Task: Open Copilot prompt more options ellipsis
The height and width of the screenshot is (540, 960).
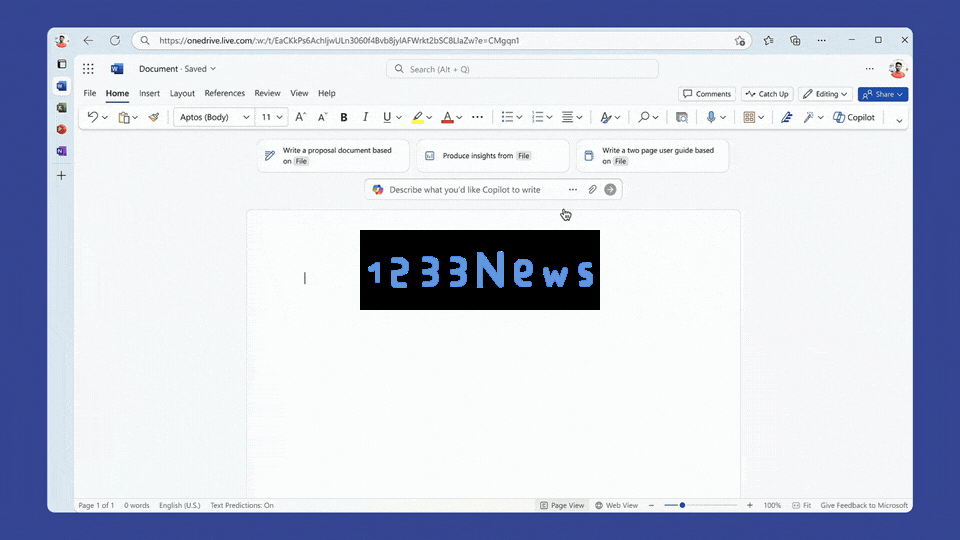Action: pos(572,190)
